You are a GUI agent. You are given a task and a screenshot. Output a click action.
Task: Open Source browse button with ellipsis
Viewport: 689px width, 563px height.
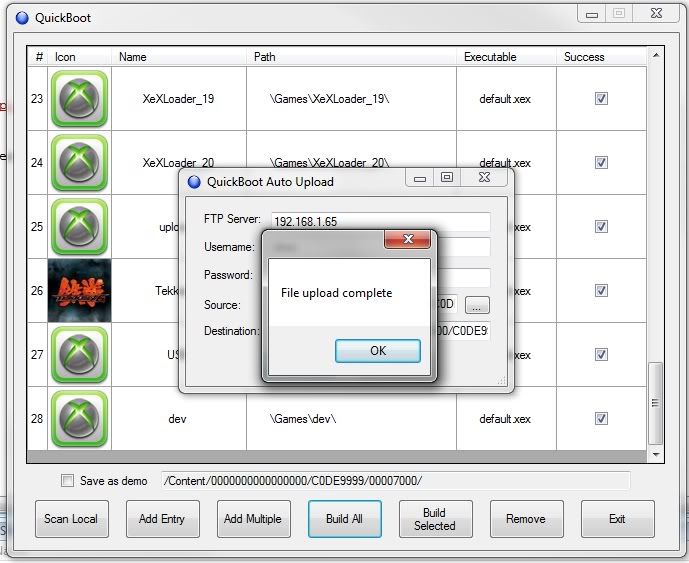tap(478, 305)
